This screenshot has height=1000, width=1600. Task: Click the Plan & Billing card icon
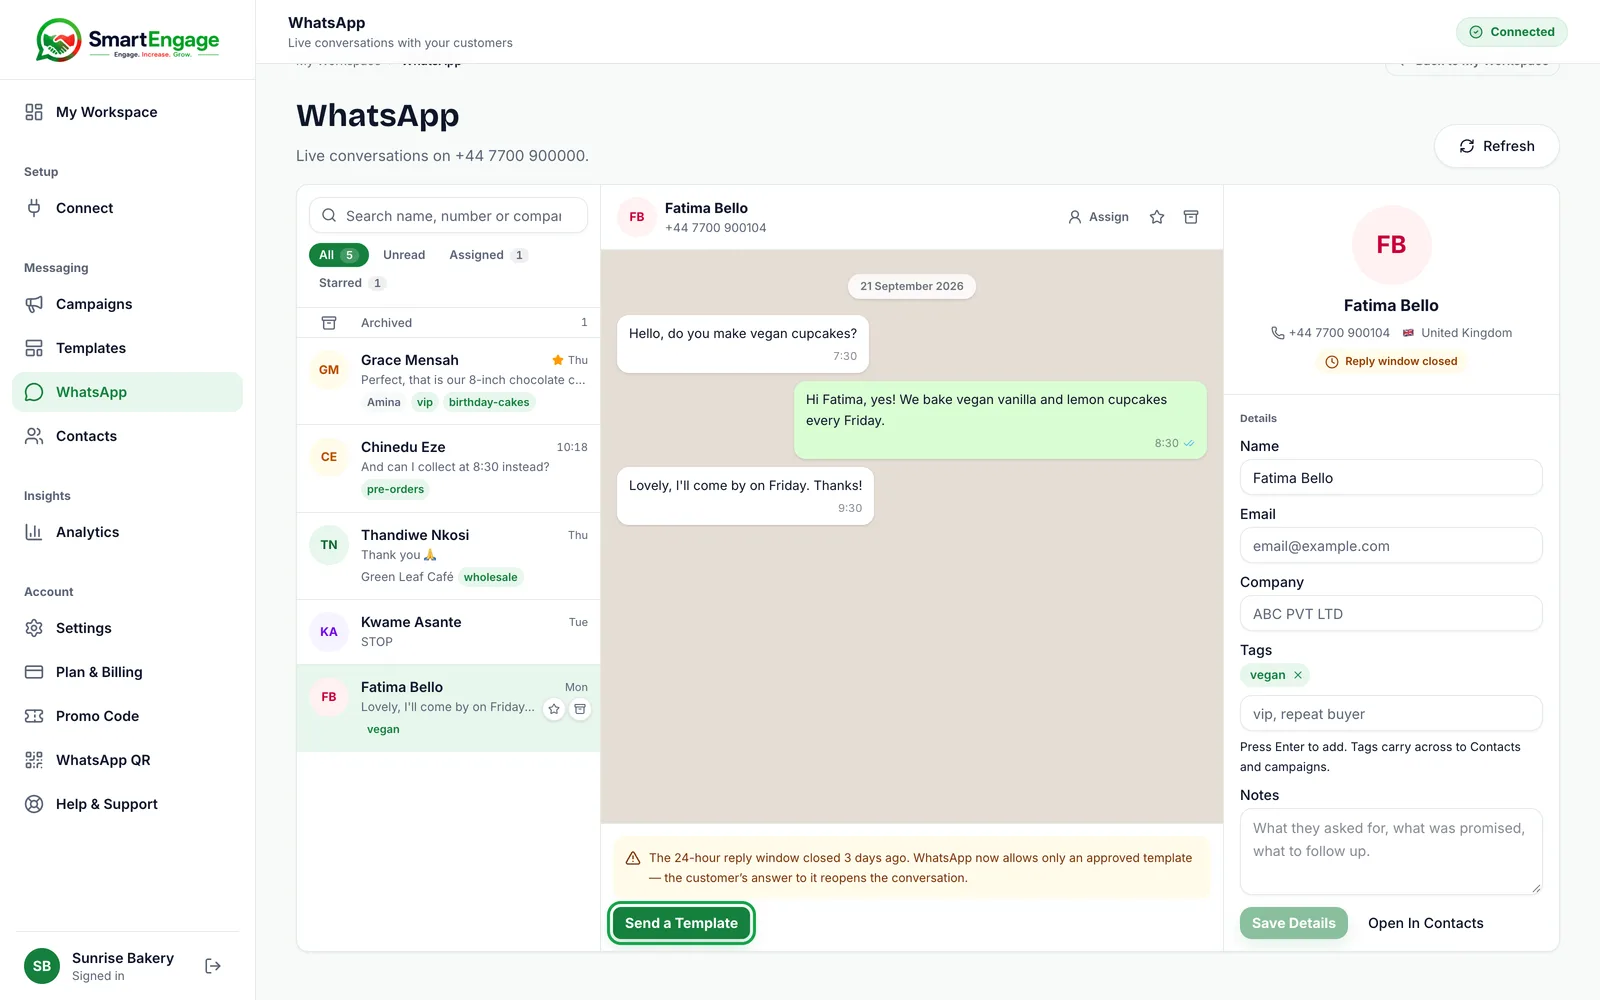(x=34, y=672)
